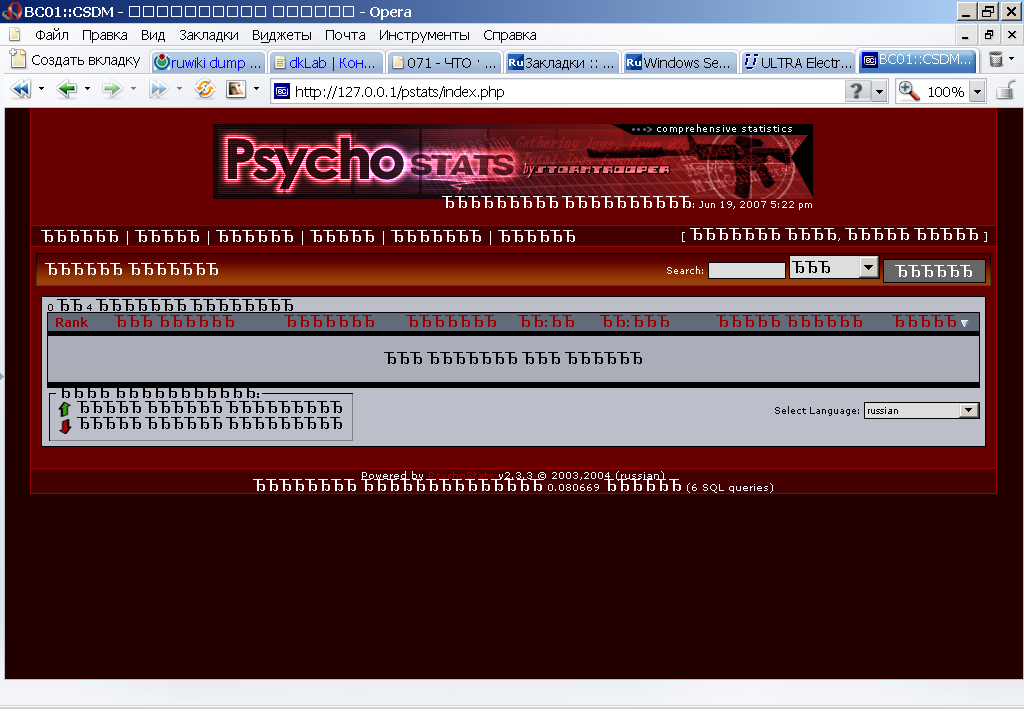Switch to the dkLab tab
The width and height of the screenshot is (1024, 709).
(x=325, y=62)
